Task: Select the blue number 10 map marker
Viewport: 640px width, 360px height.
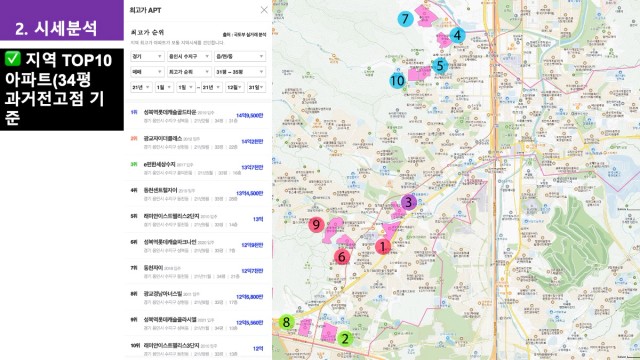Action: click(x=397, y=81)
